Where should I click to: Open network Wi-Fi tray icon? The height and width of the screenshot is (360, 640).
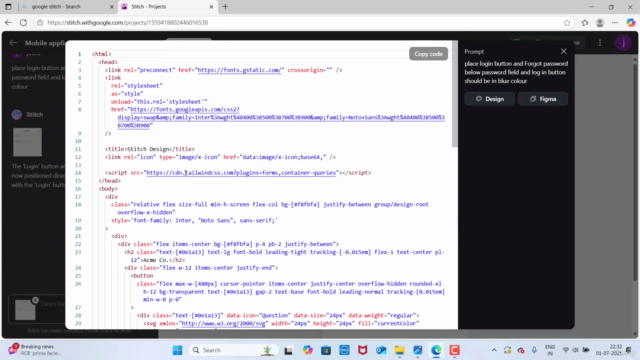click(x=566, y=350)
